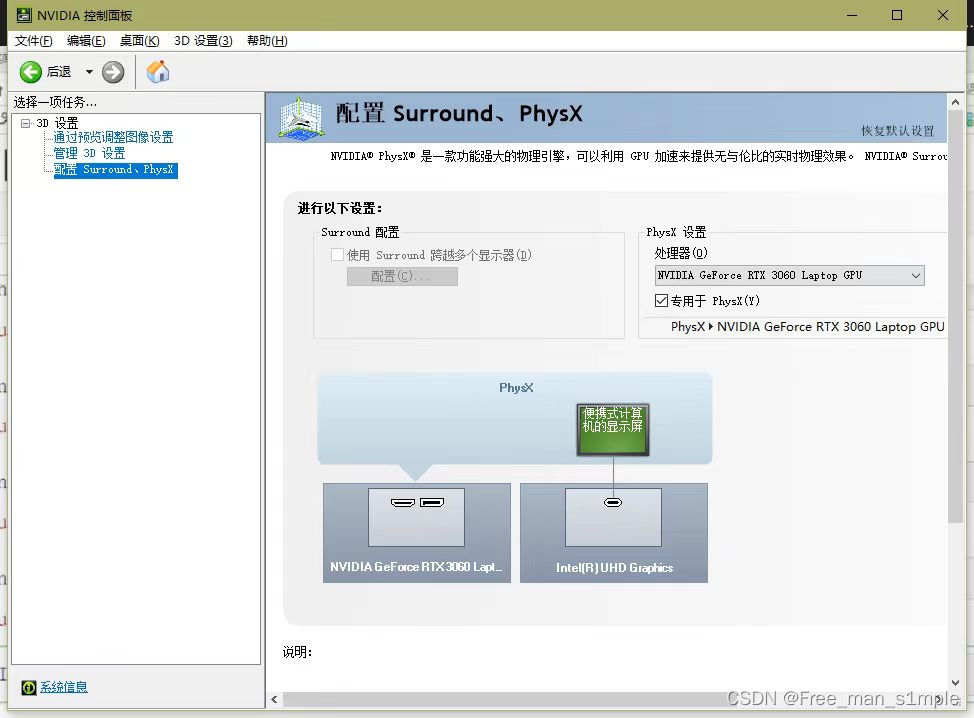The height and width of the screenshot is (718, 974).
Task: Click the first NVIDIA GPU port connector icon
Action: [403, 502]
